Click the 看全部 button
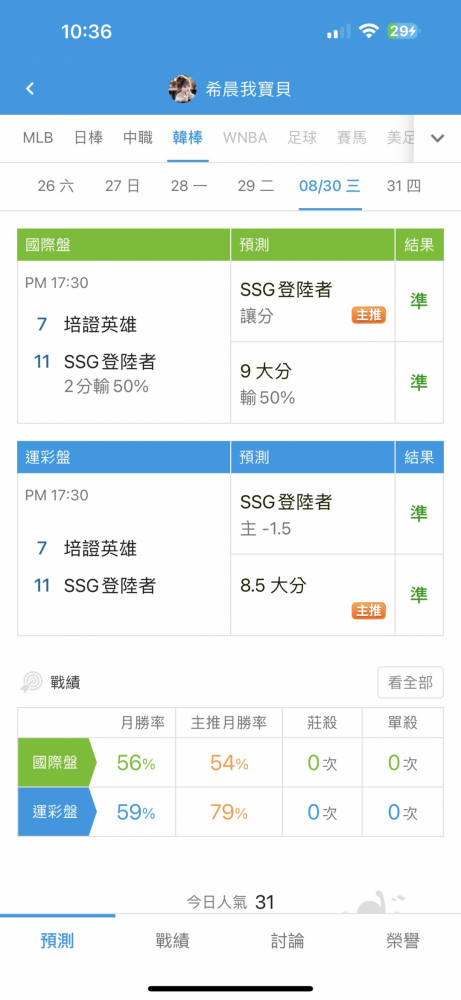The width and height of the screenshot is (461, 1000). [410, 682]
